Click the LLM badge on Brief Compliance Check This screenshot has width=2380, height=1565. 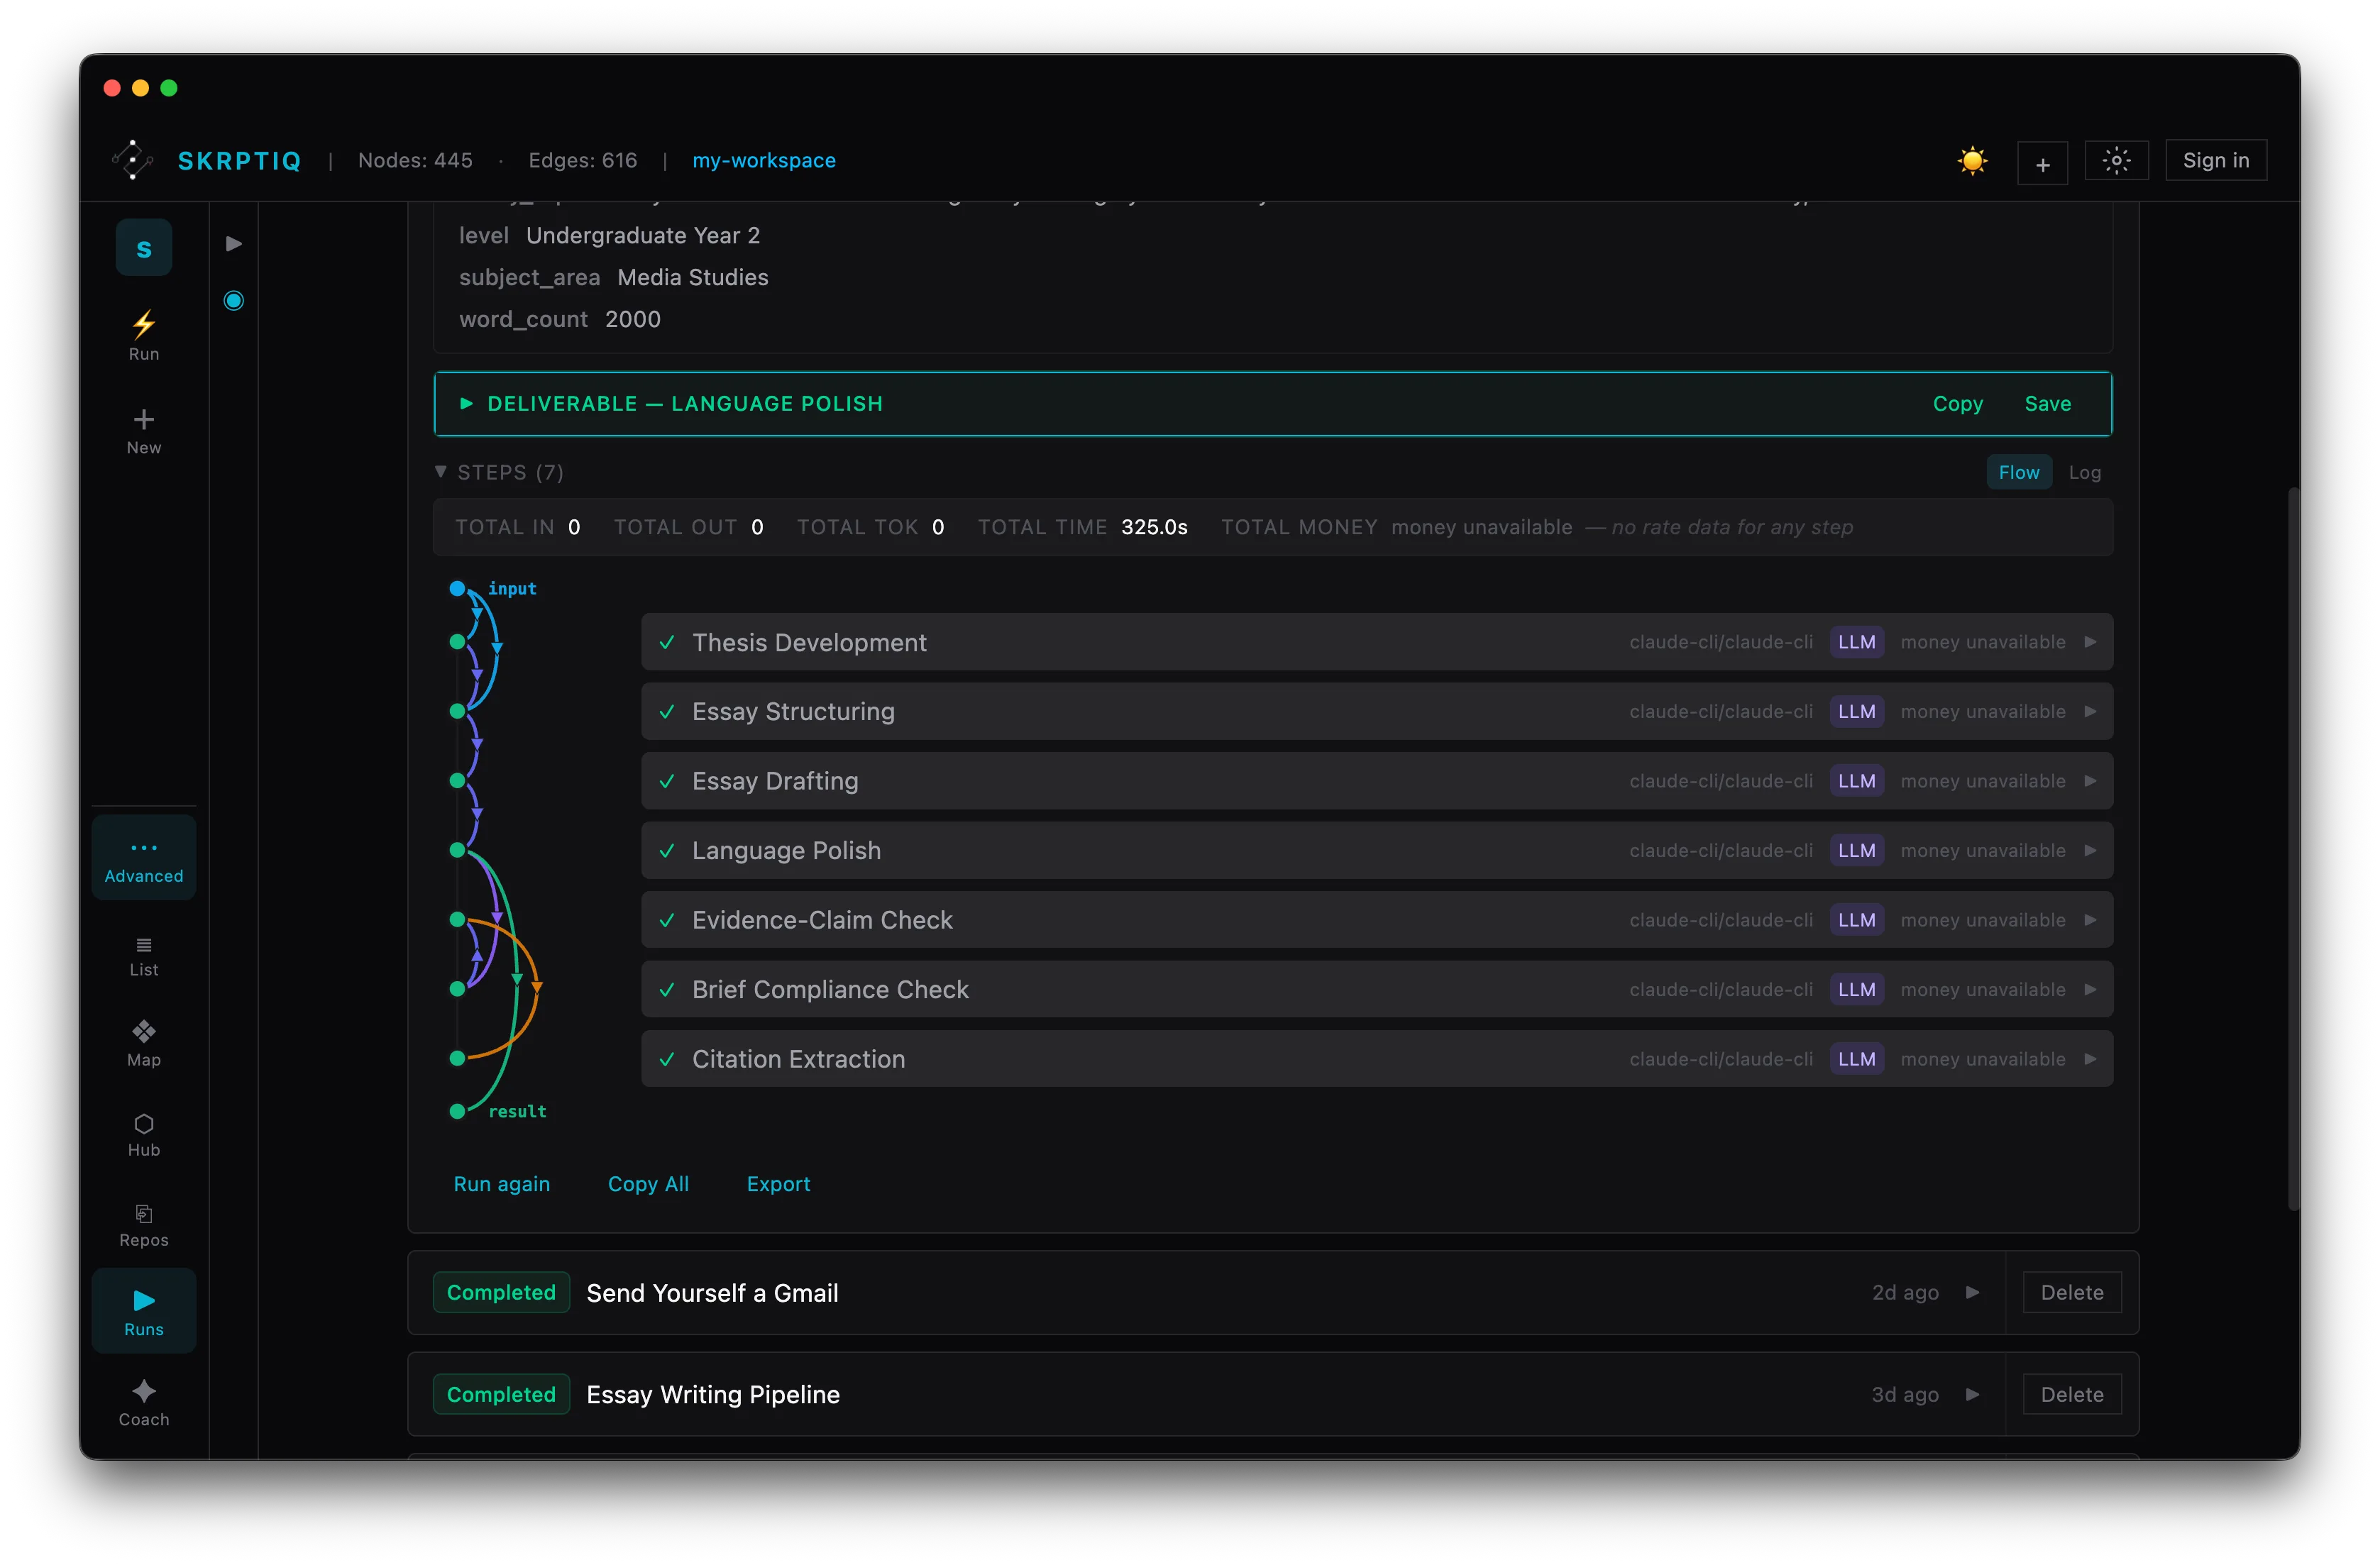point(1856,989)
